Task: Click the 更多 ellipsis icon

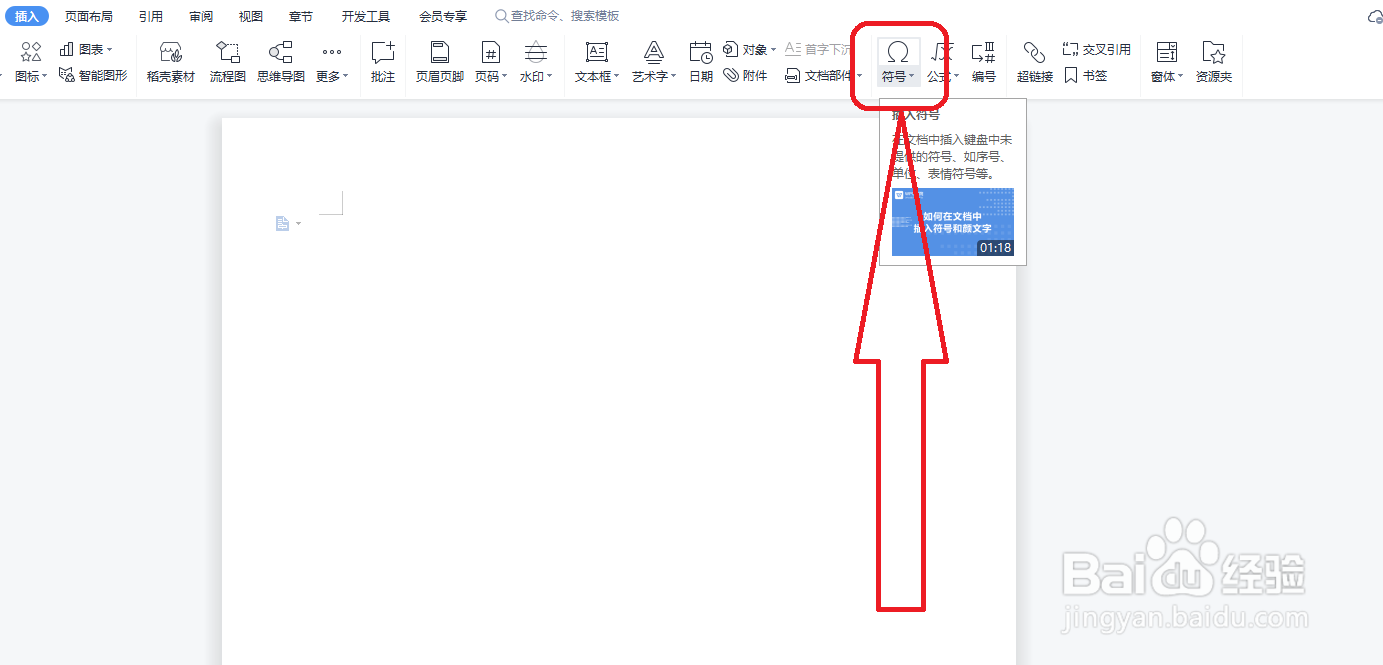Action: [x=332, y=52]
